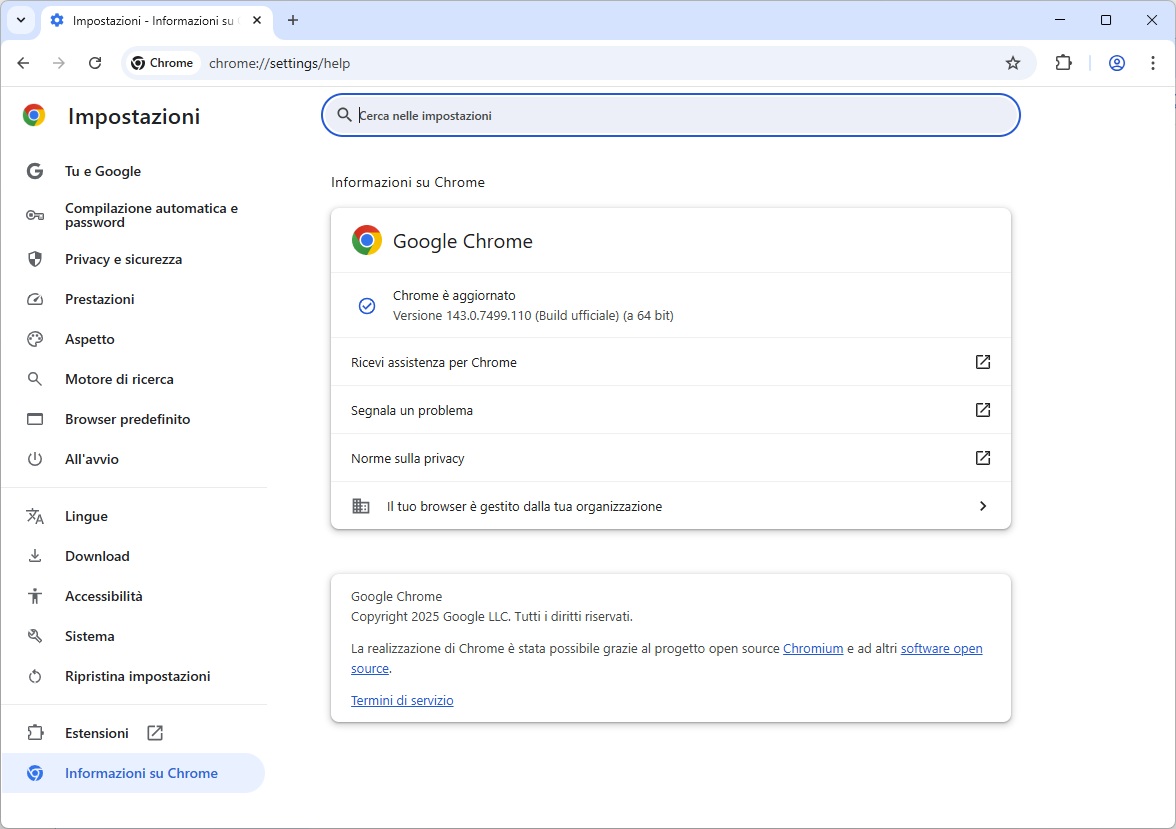Screen dimensions: 1176x829
Task: Open Aspetto settings section
Action: pos(90,339)
